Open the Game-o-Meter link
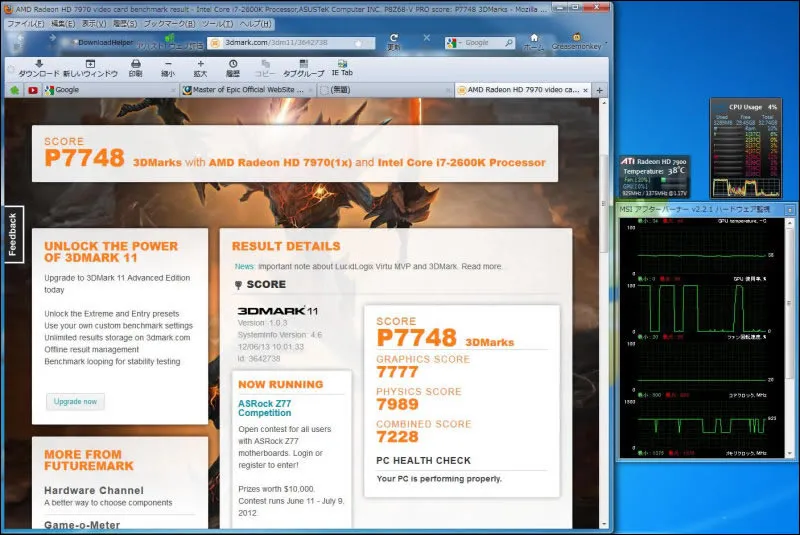800x535 pixels. pyautogui.click(x=82, y=524)
